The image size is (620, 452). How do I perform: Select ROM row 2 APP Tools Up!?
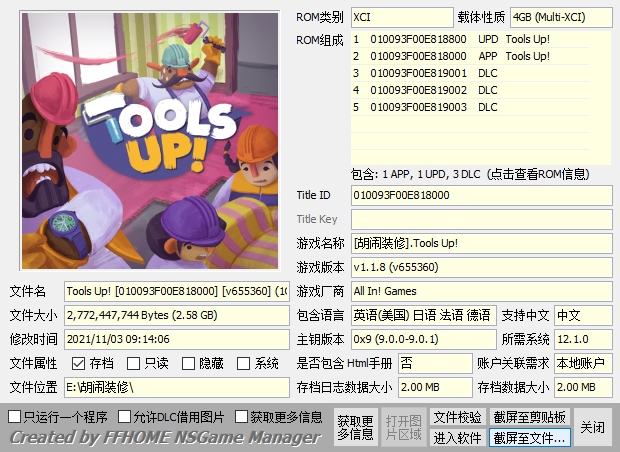pyautogui.click(x=470, y=56)
